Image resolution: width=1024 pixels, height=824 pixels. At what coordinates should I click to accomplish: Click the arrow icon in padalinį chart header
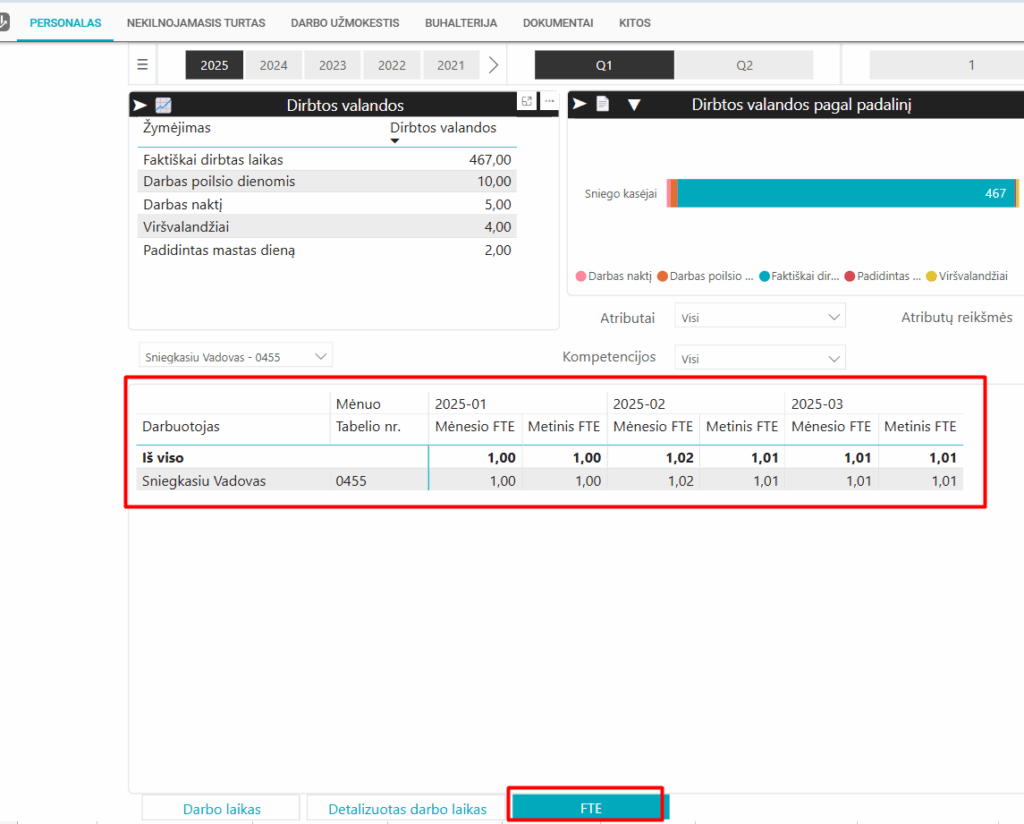point(579,104)
